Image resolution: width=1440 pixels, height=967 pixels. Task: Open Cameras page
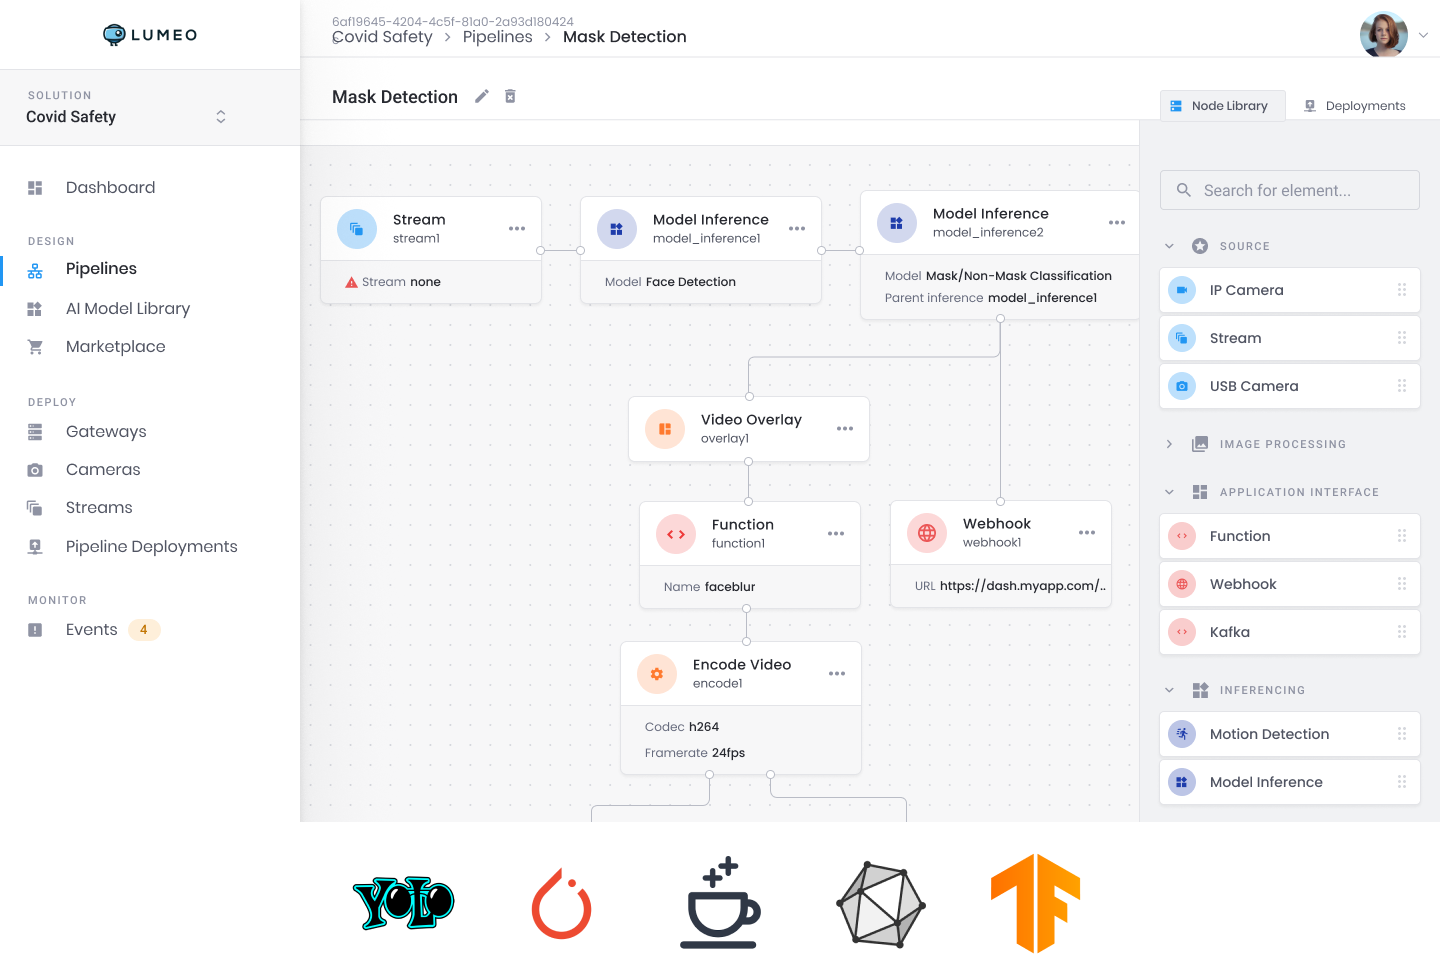(x=103, y=470)
